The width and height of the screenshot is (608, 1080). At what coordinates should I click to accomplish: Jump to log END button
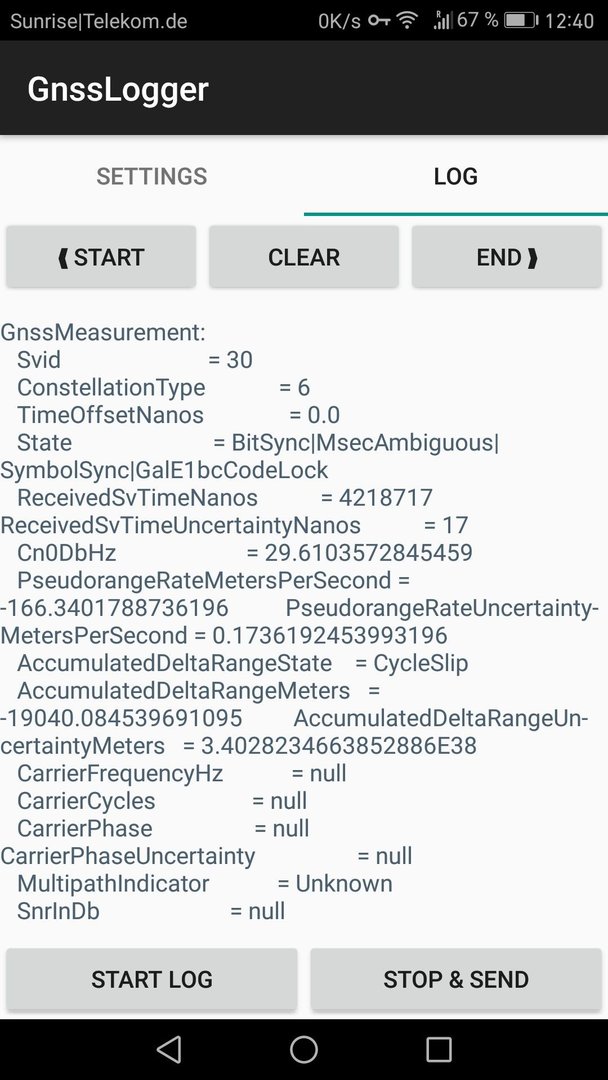tap(507, 256)
